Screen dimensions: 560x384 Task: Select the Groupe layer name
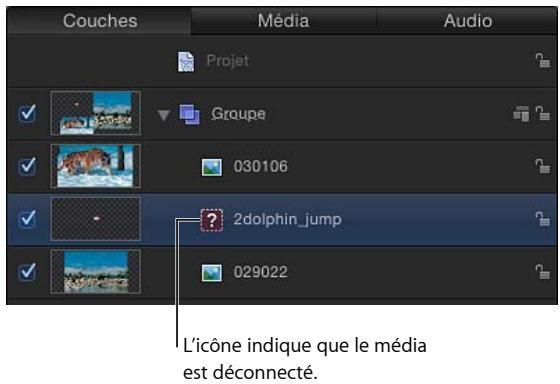pos(238,114)
